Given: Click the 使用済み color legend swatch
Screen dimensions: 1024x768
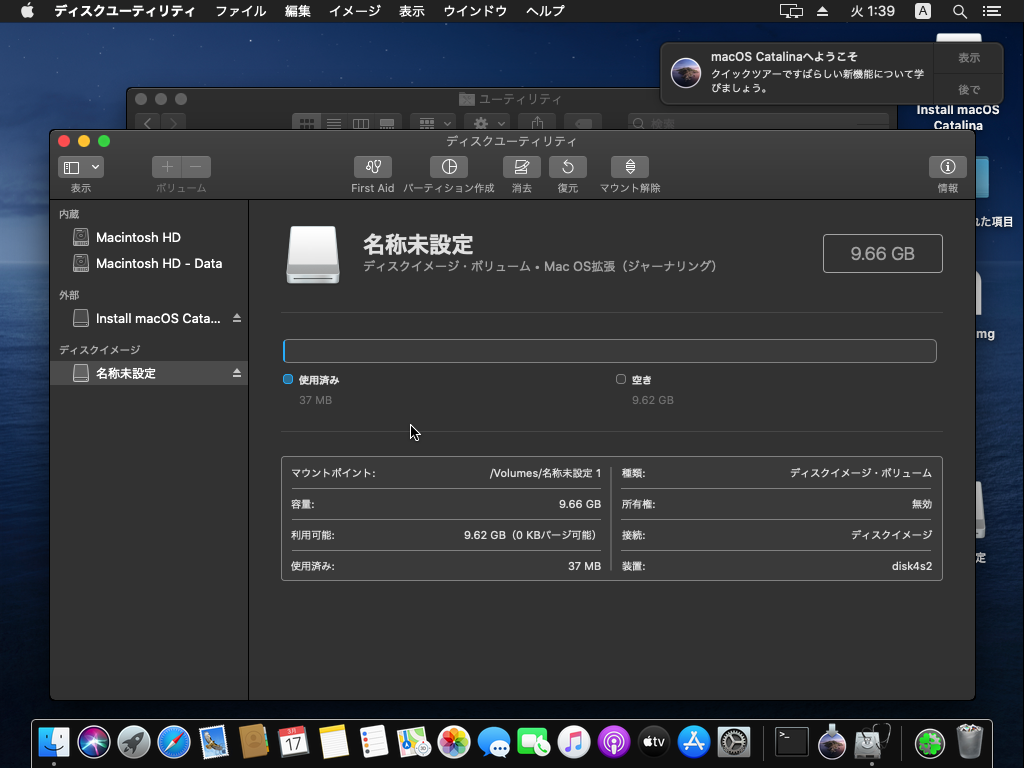Looking at the screenshot, I should click(x=288, y=379).
